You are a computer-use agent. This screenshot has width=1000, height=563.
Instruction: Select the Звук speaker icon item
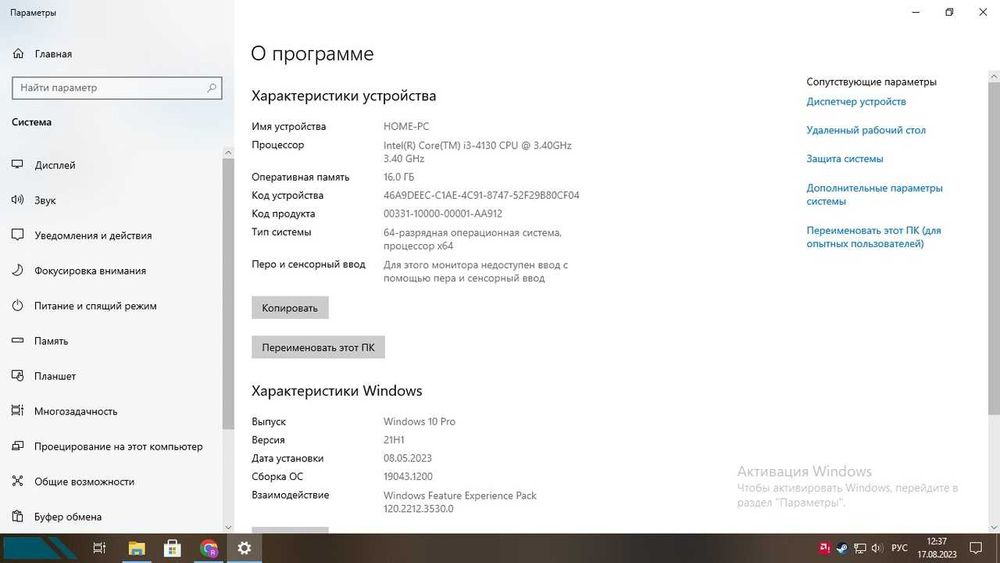[18, 200]
